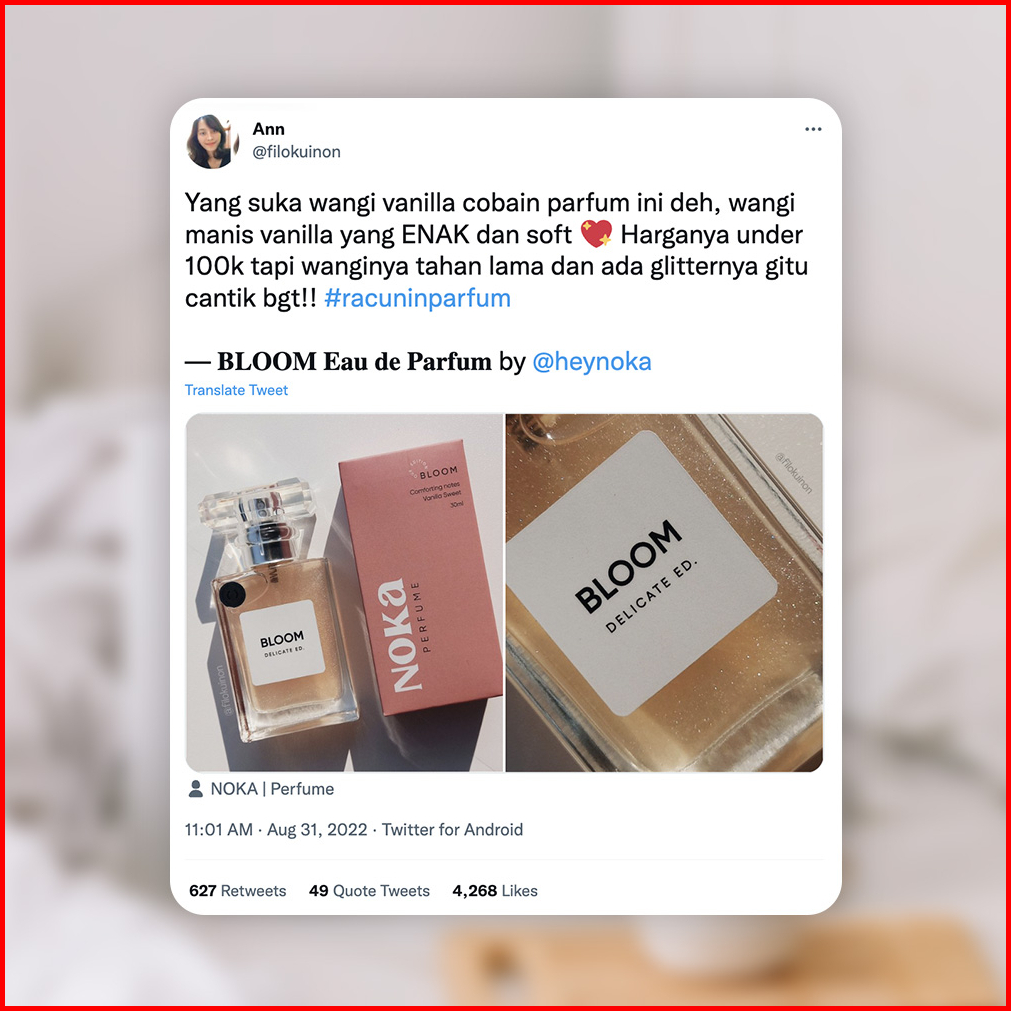Click the 11:01 AM · Aug 31, 2022 timestamp

(x=276, y=830)
